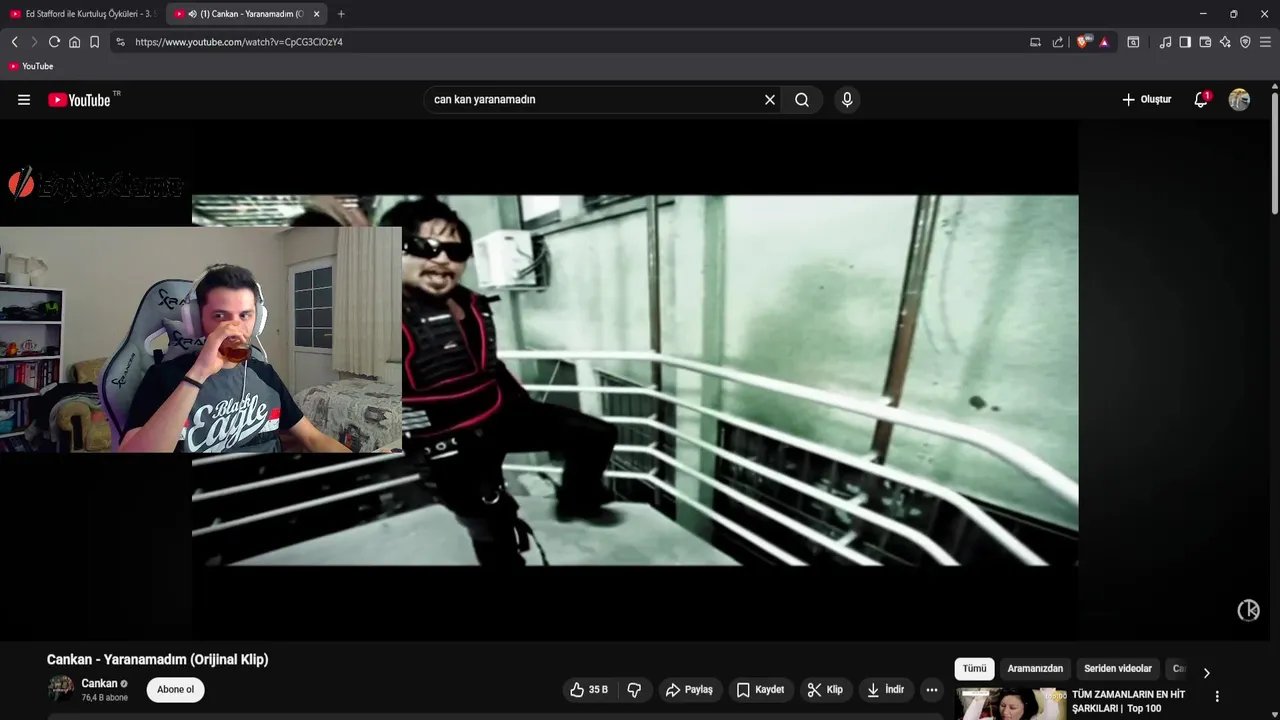Clear the search query with X

(770, 100)
